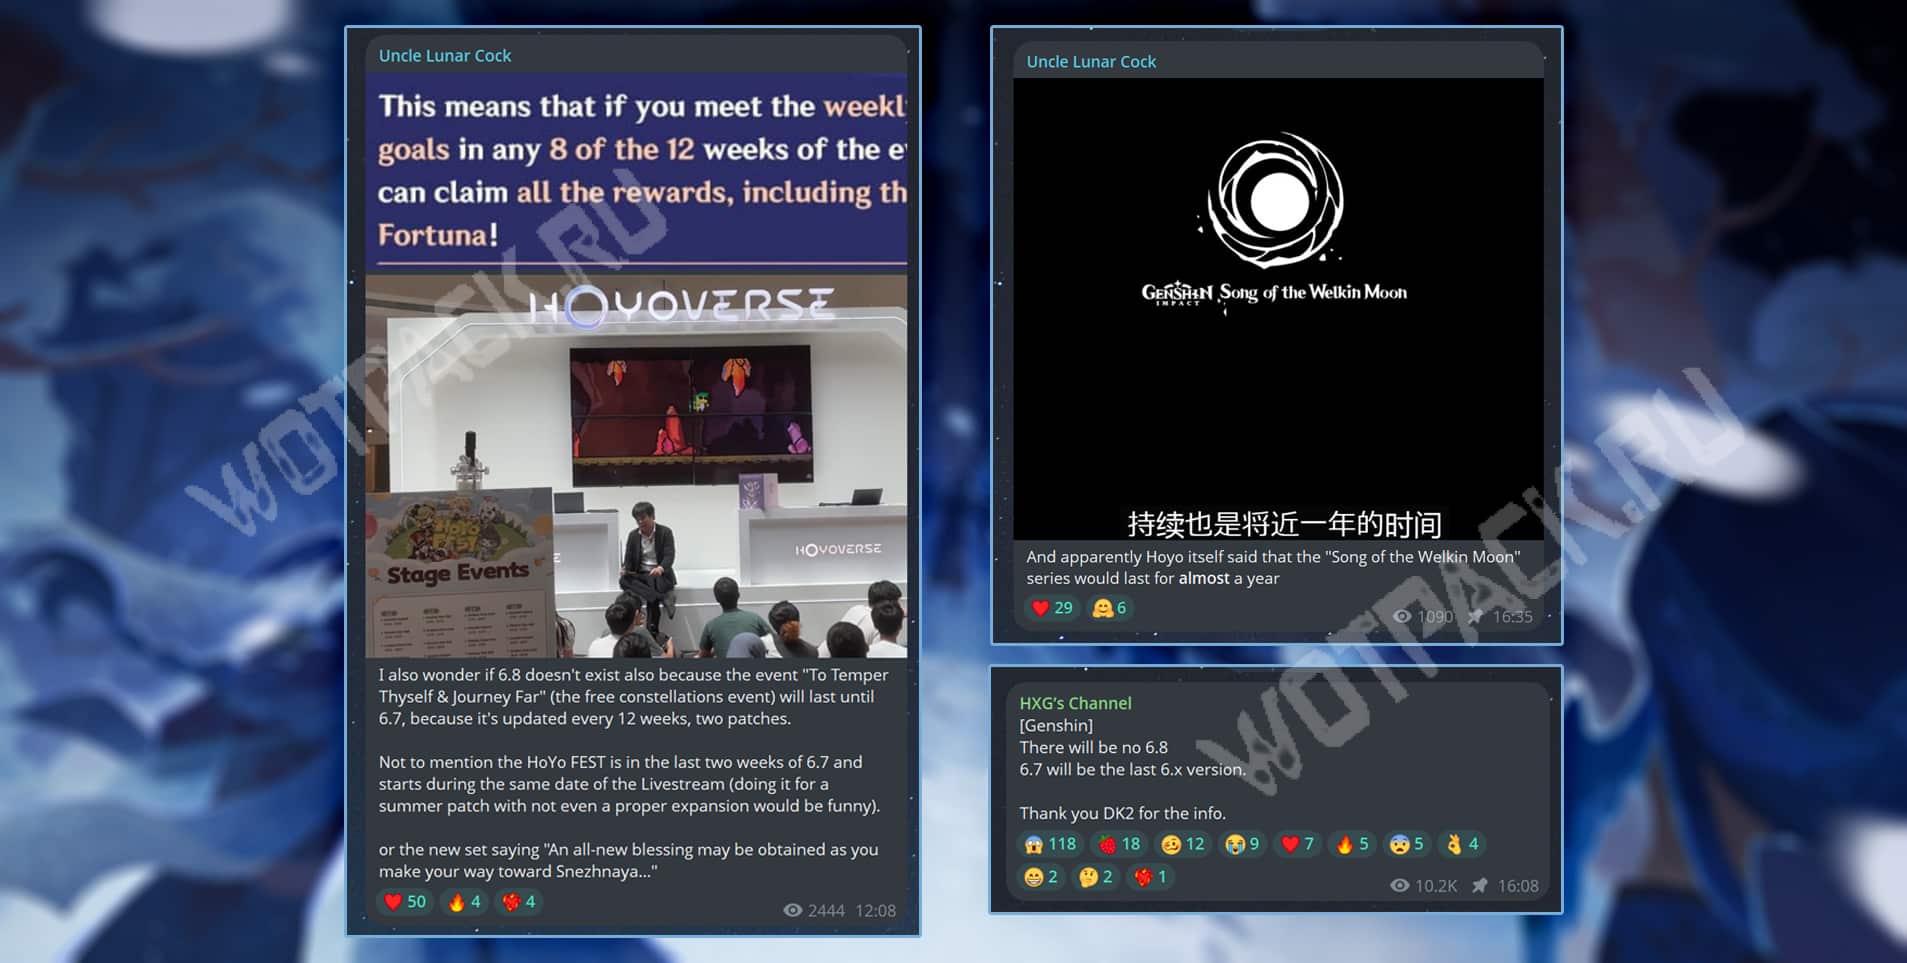The height and width of the screenshot is (963, 1907).
Task: Open Uncle Lunar Cock above Welkin Moon video
Action: point(1091,62)
